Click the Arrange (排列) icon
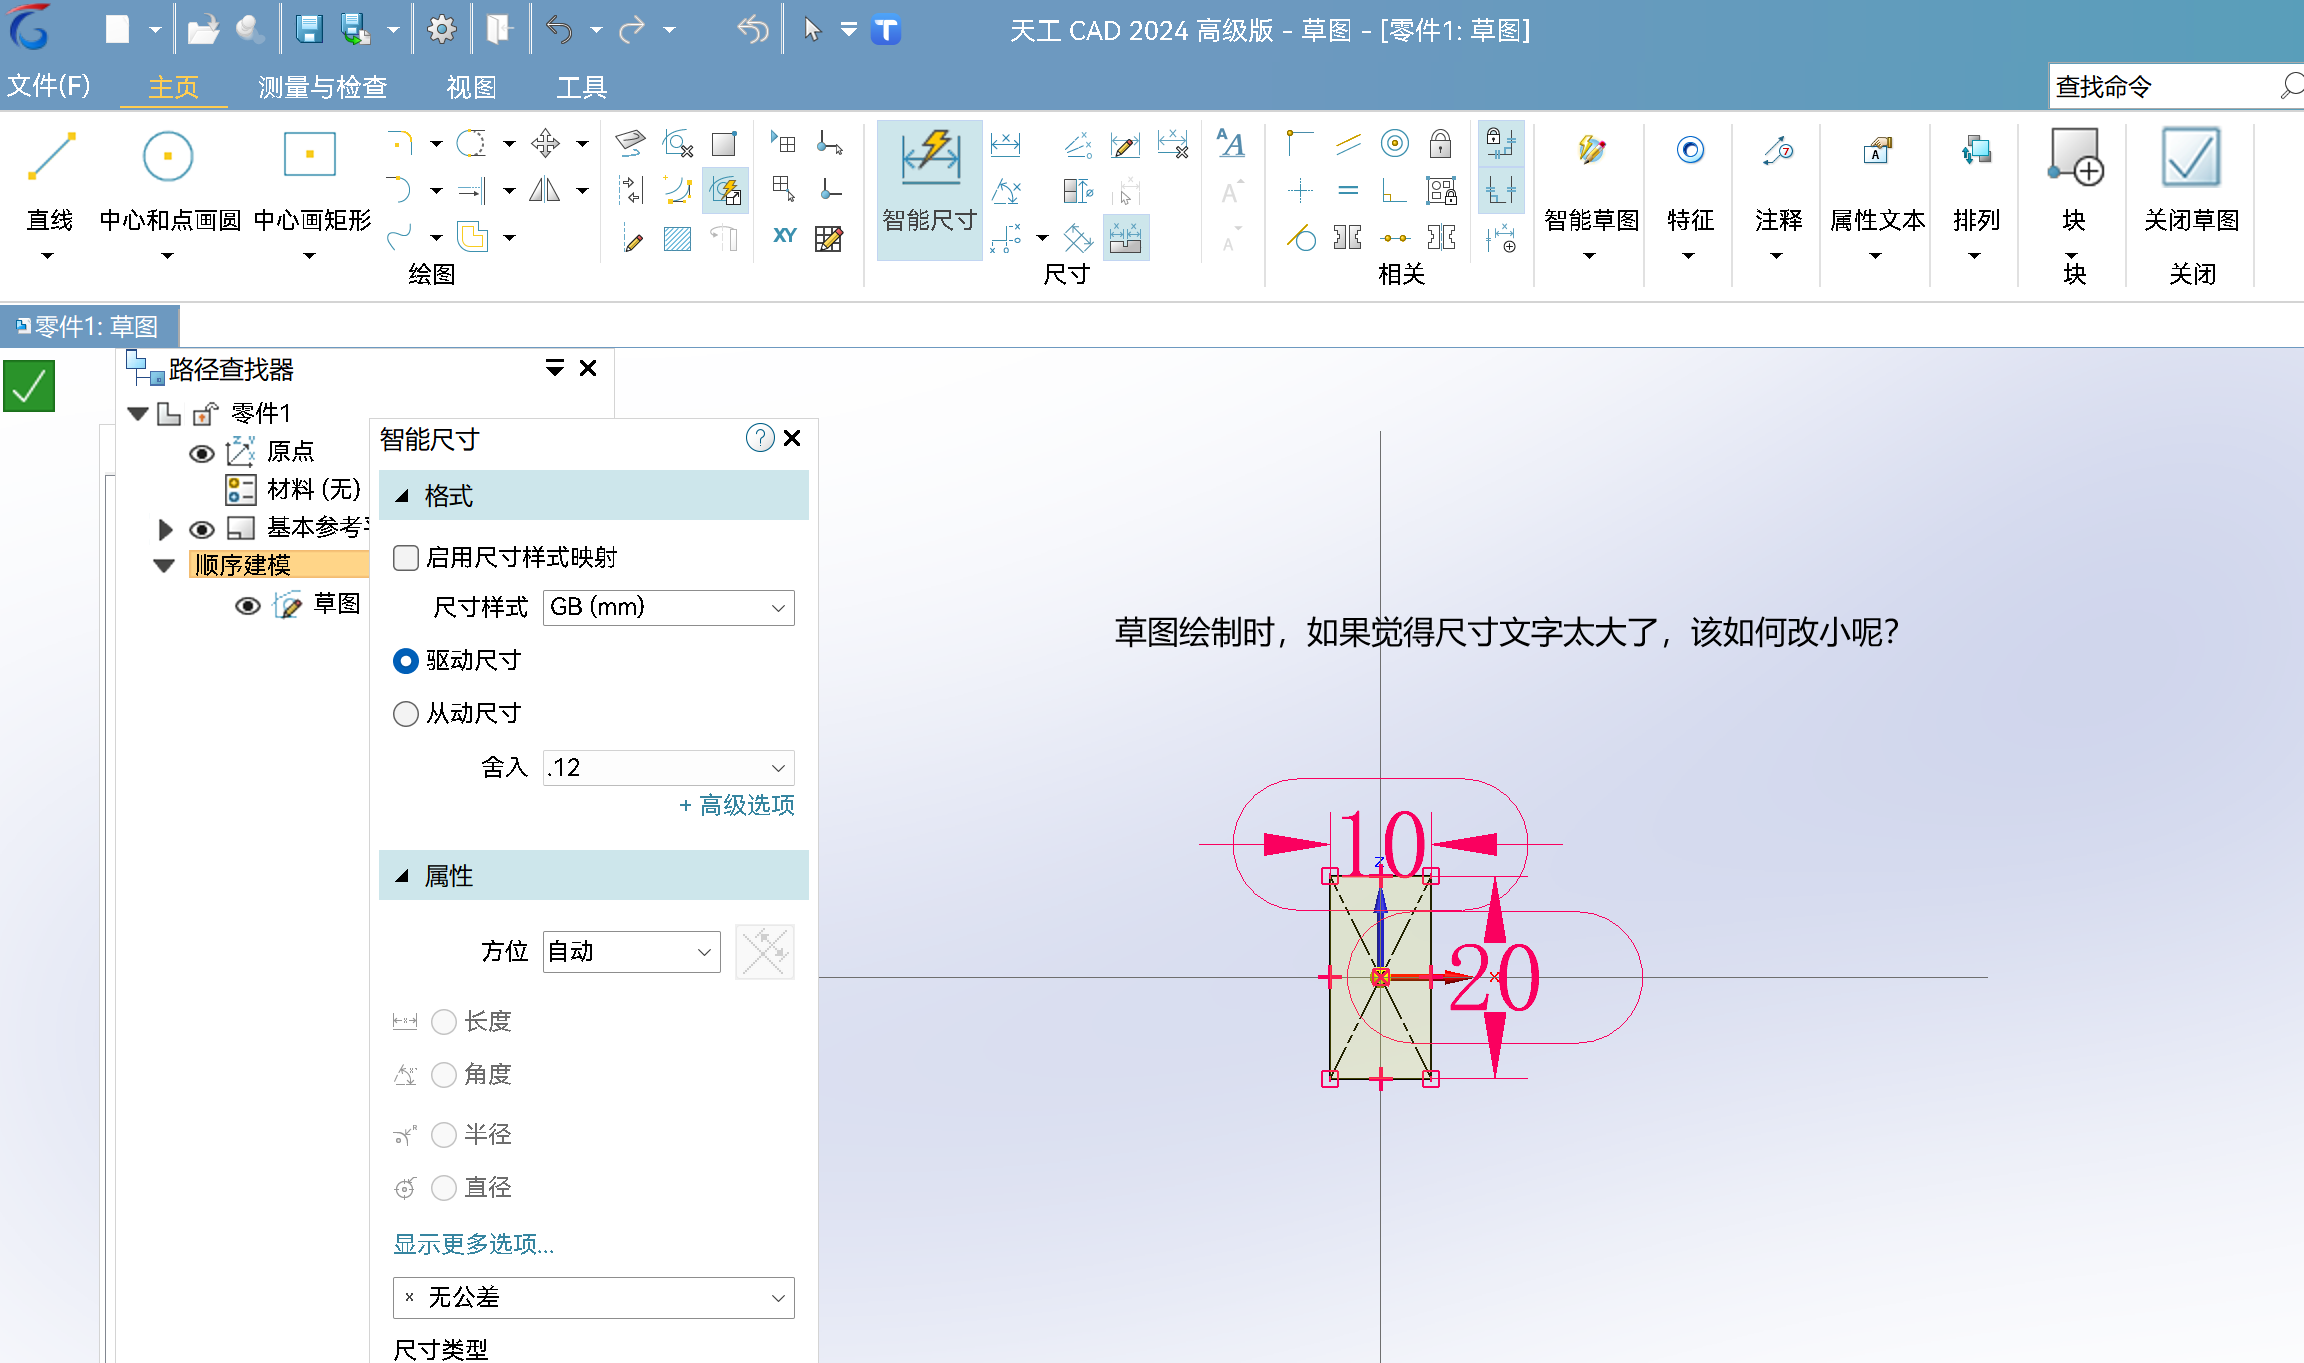Image resolution: width=2304 pixels, height=1363 pixels. [x=1976, y=150]
